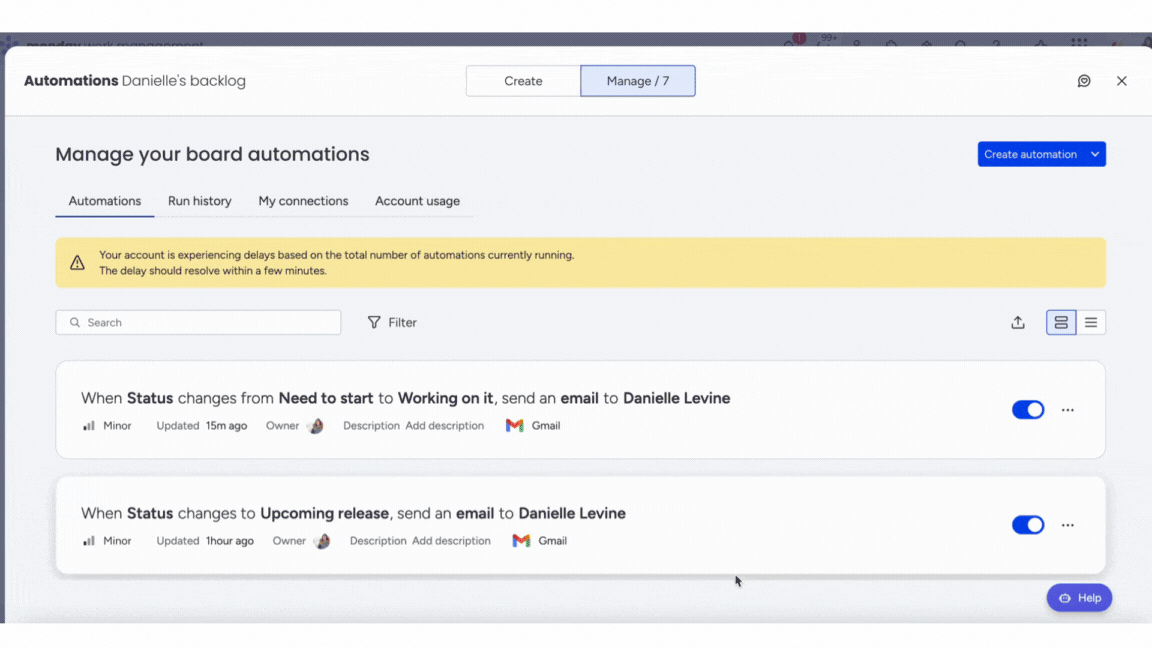Click the Filter button
1152x648 pixels.
click(x=392, y=323)
